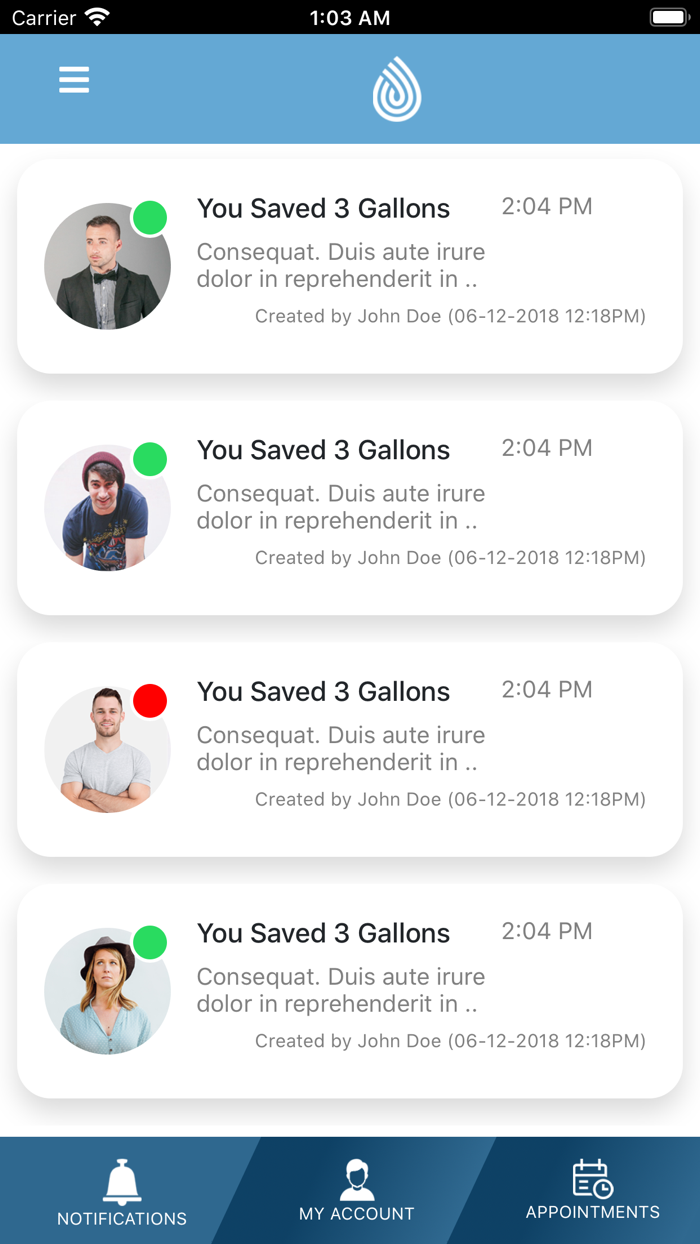This screenshot has height=1244, width=700.
Task: Open first 'You Saved 3 Gallons' notification title
Action: 323,208
